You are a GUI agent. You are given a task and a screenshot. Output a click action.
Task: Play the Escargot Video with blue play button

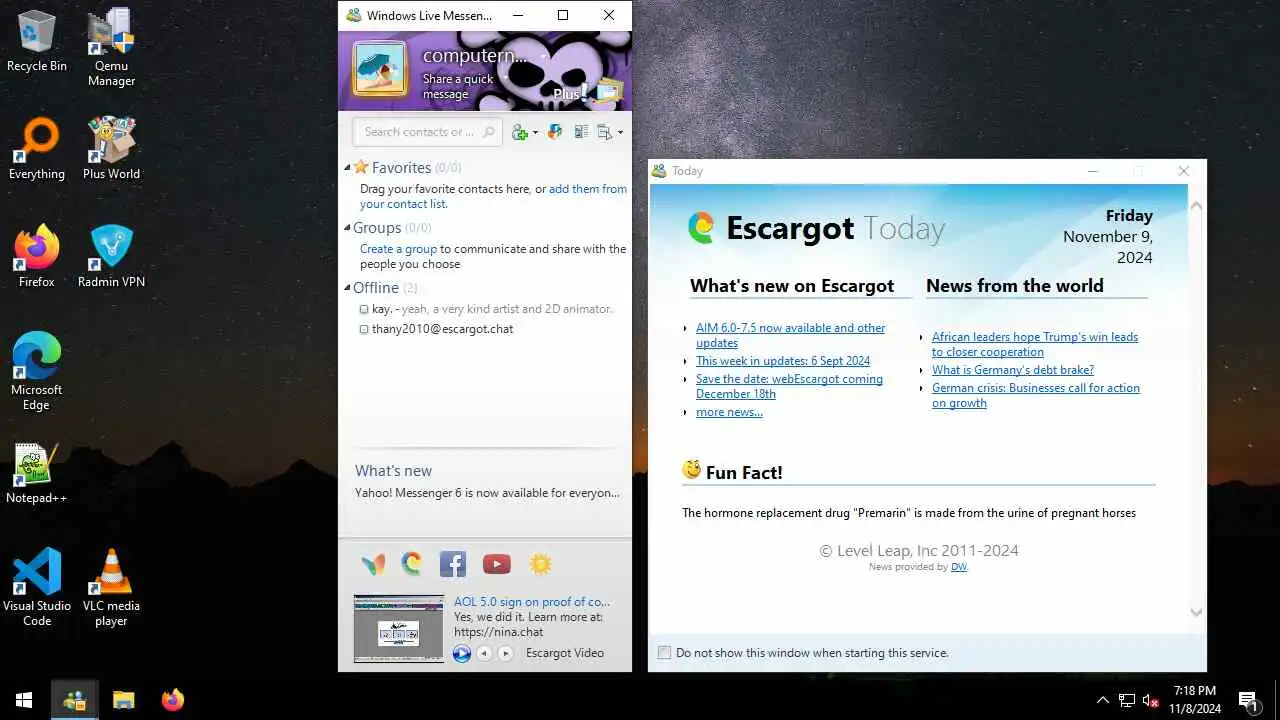[x=462, y=653]
